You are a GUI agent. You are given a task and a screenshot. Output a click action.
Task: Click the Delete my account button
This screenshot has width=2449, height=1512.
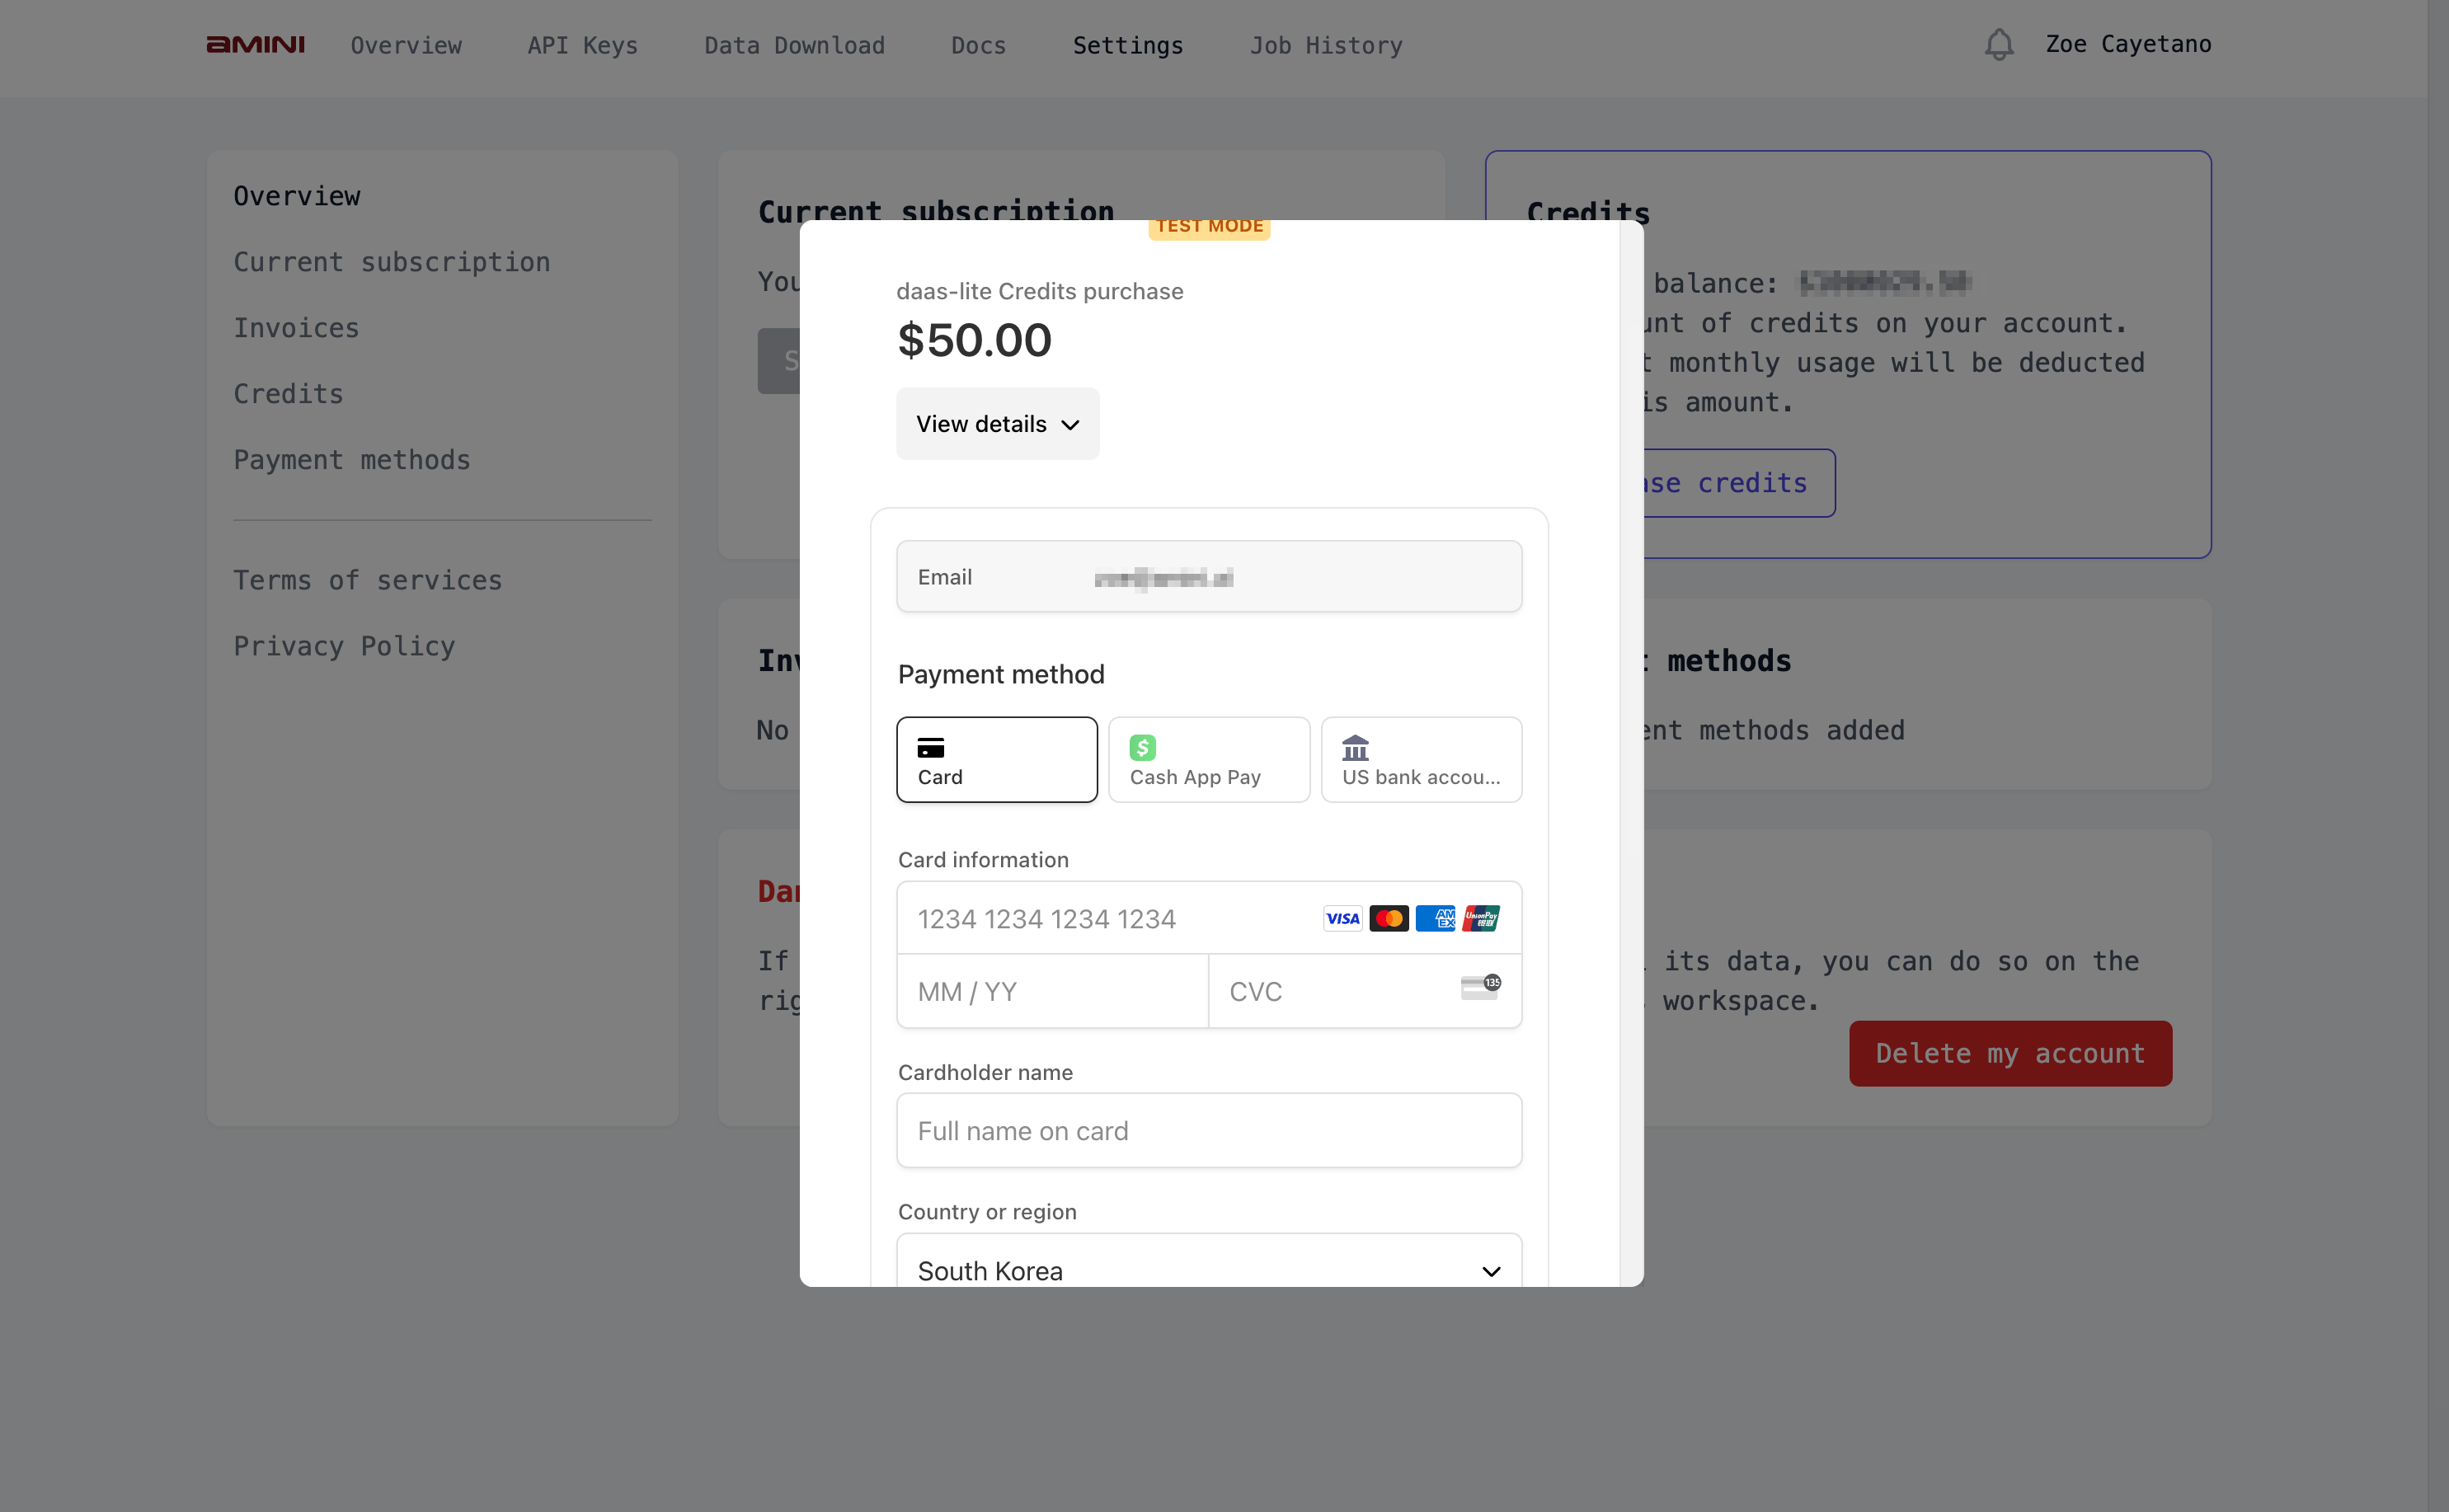tap(2010, 1053)
